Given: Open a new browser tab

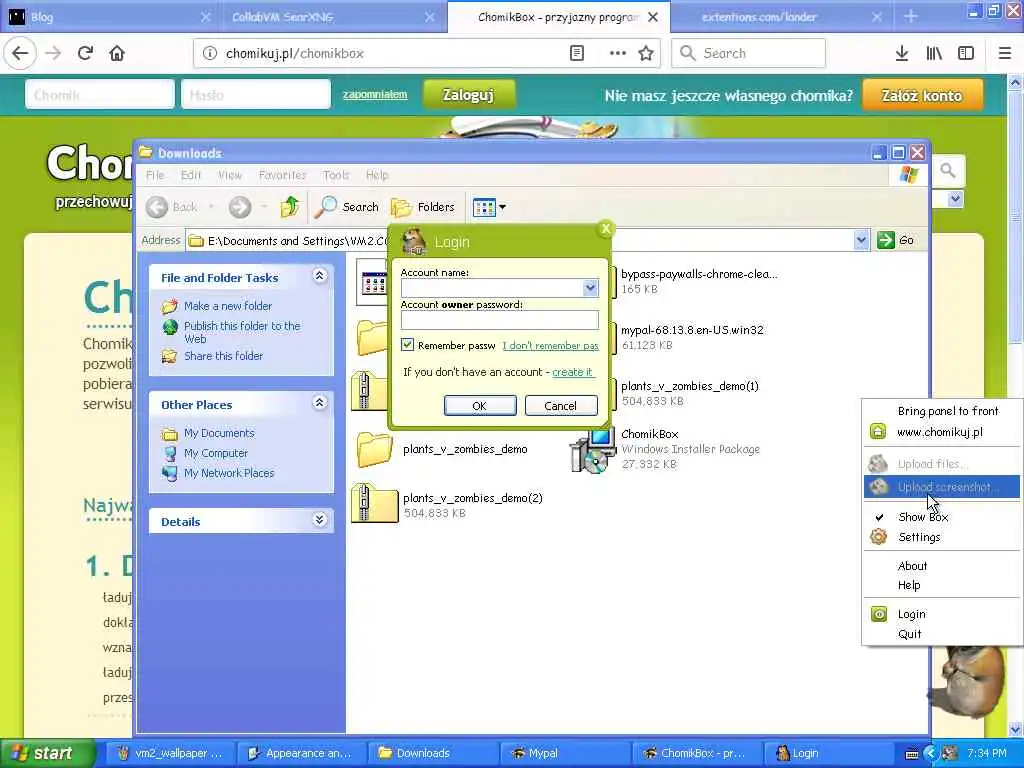Looking at the screenshot, I should pyautogui.click(x=910, y=16).
